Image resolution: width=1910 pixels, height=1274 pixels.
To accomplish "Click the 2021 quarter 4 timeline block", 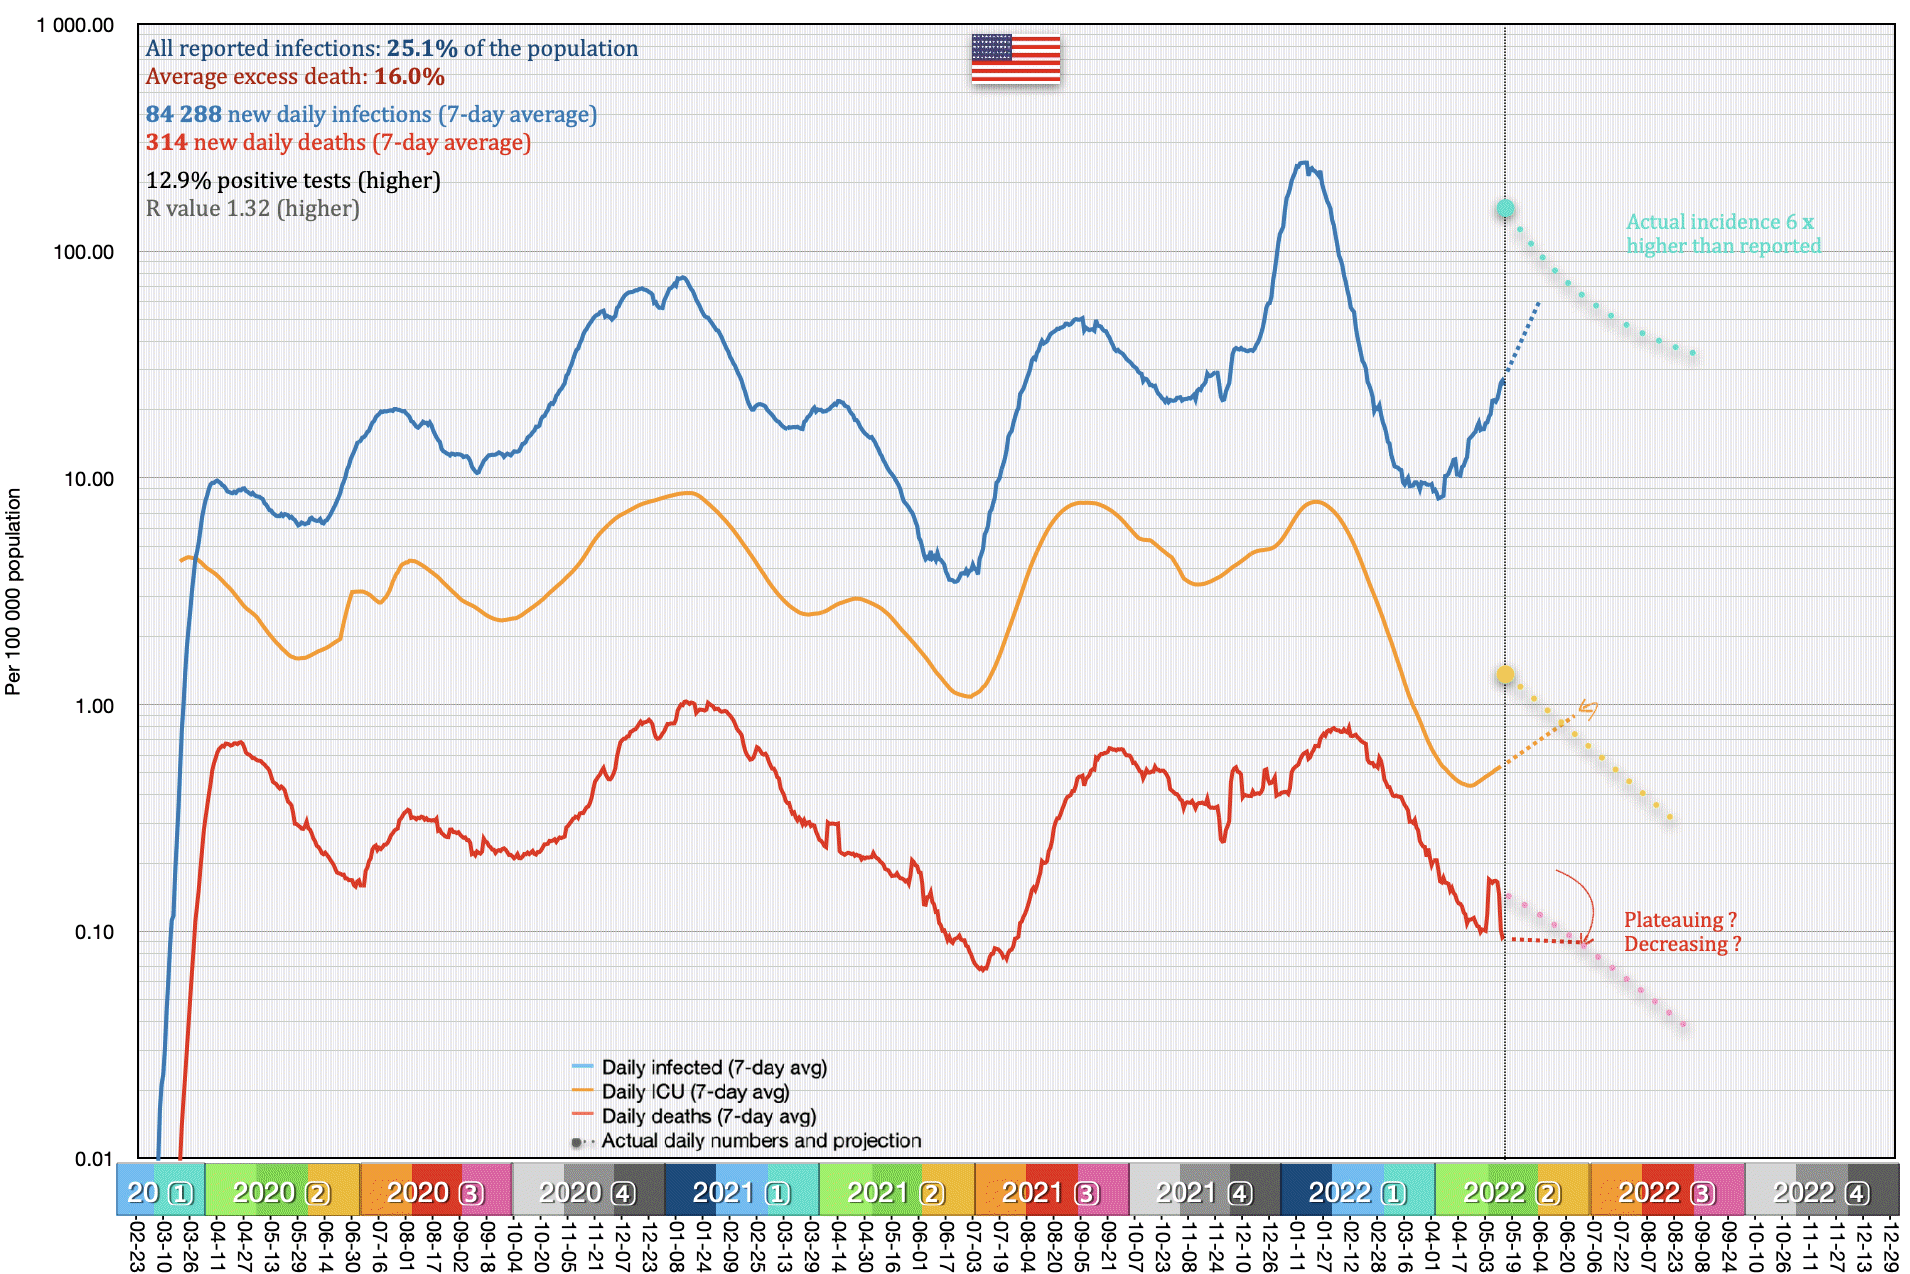I will pyautogui.click(x=1204, y=1192).
